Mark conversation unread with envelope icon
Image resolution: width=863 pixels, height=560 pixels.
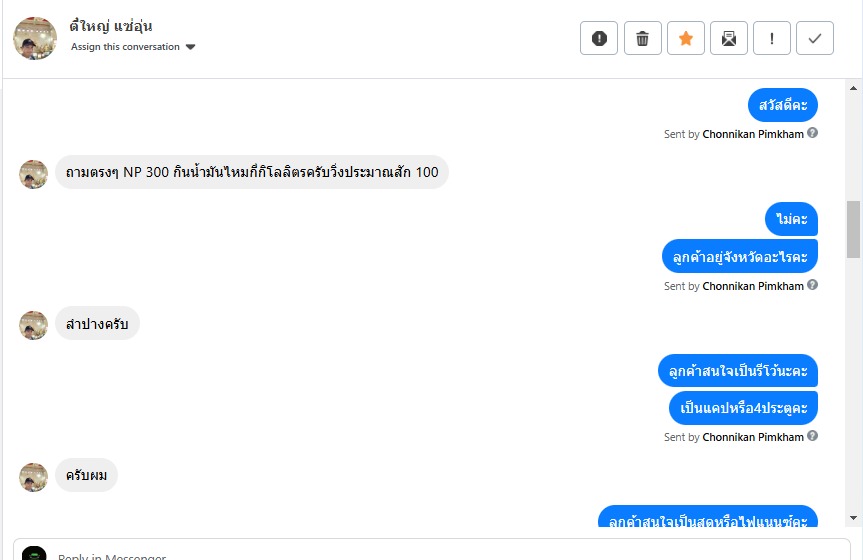(x=729, y=38)
